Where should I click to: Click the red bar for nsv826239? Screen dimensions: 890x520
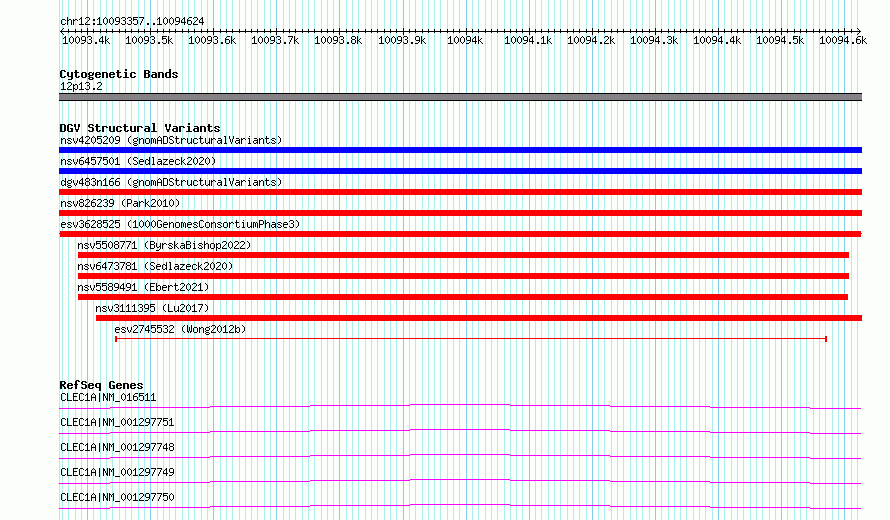tap(460, 213)
